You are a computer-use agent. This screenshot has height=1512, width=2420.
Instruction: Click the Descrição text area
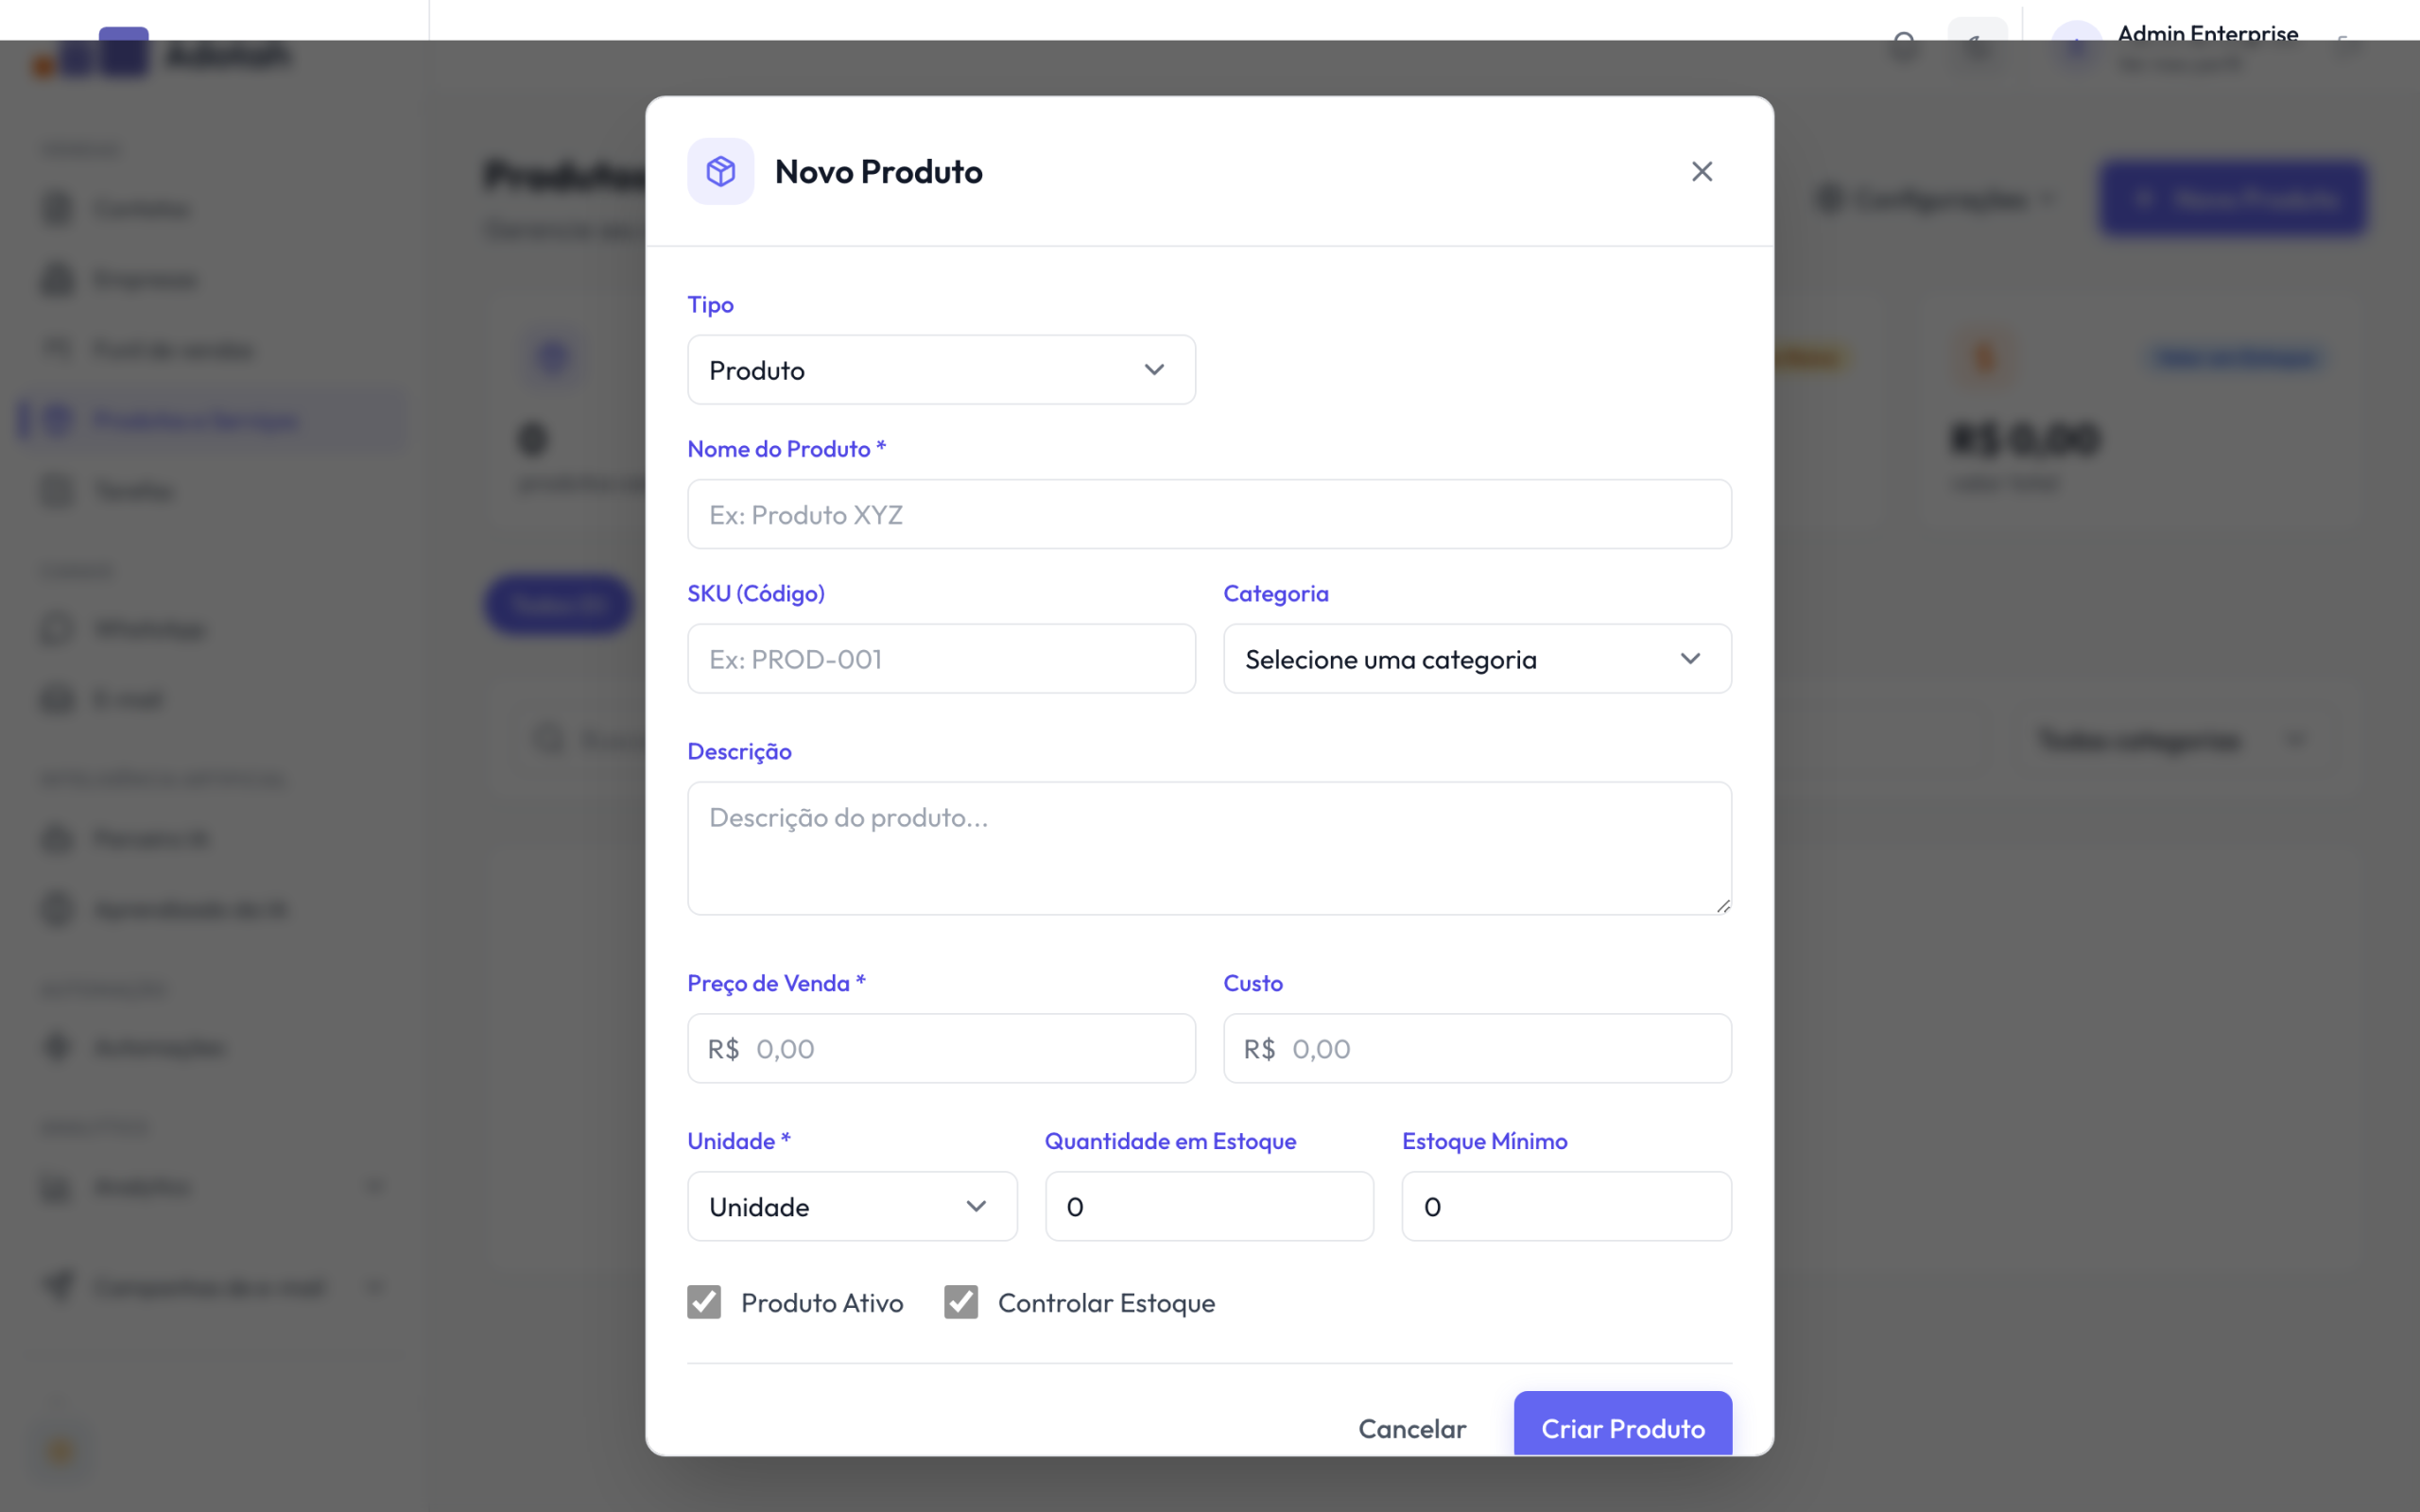tap(1209, 848)
